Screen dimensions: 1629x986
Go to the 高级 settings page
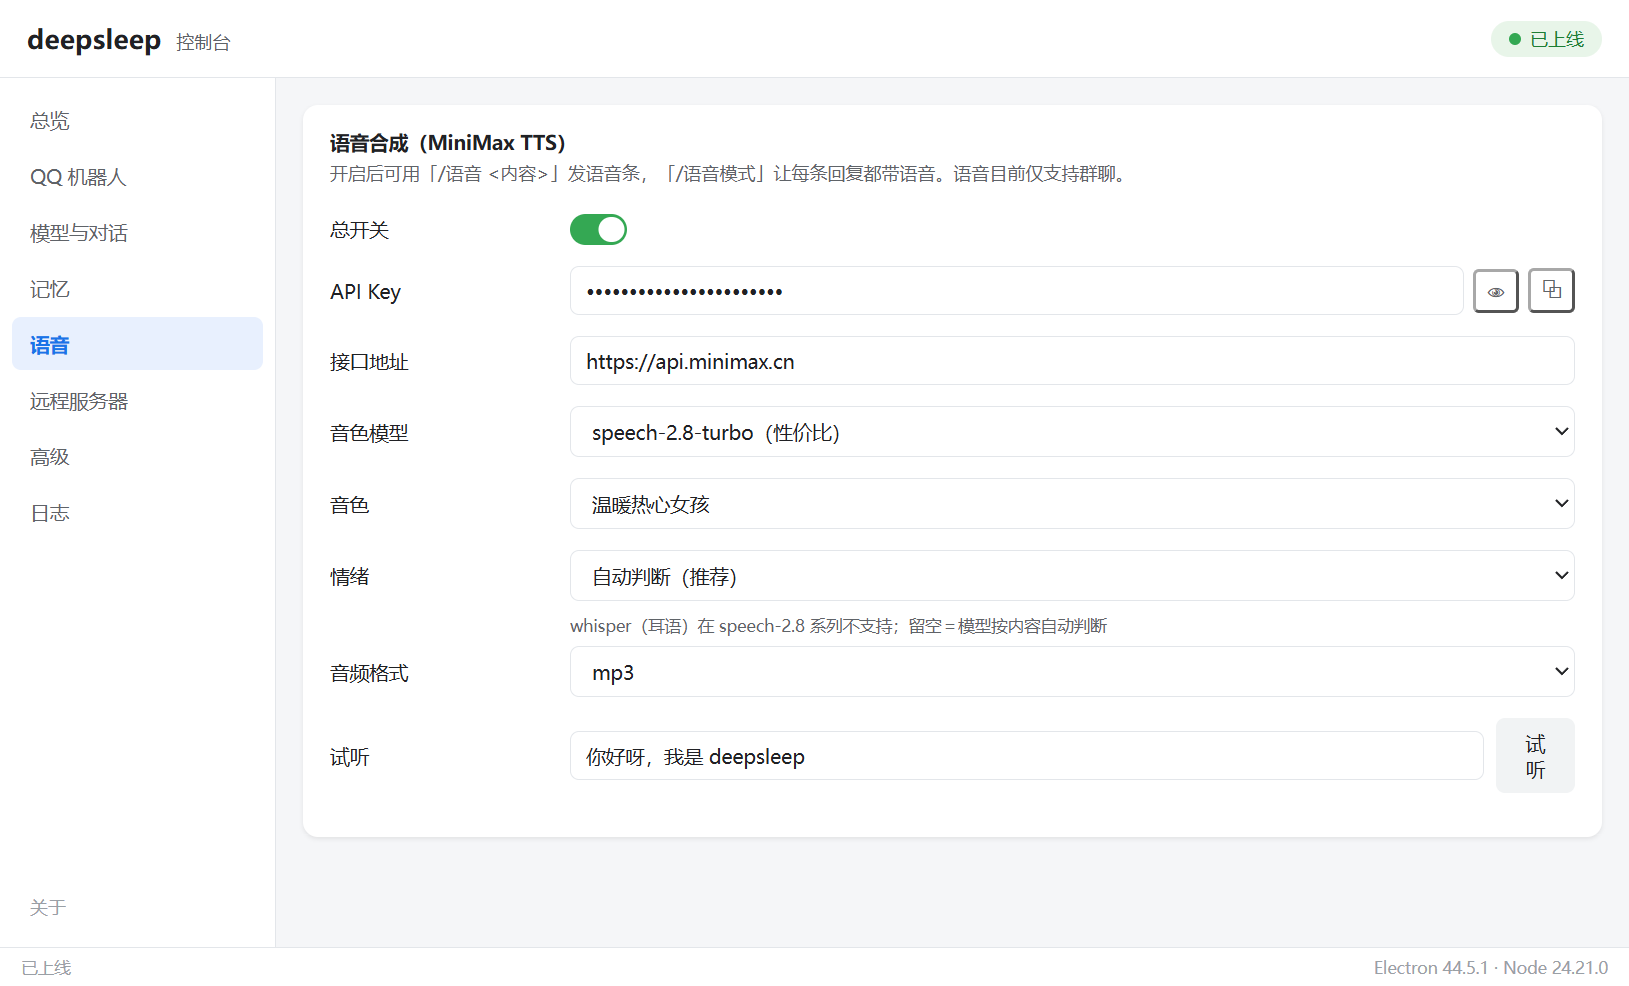[137, 457]
